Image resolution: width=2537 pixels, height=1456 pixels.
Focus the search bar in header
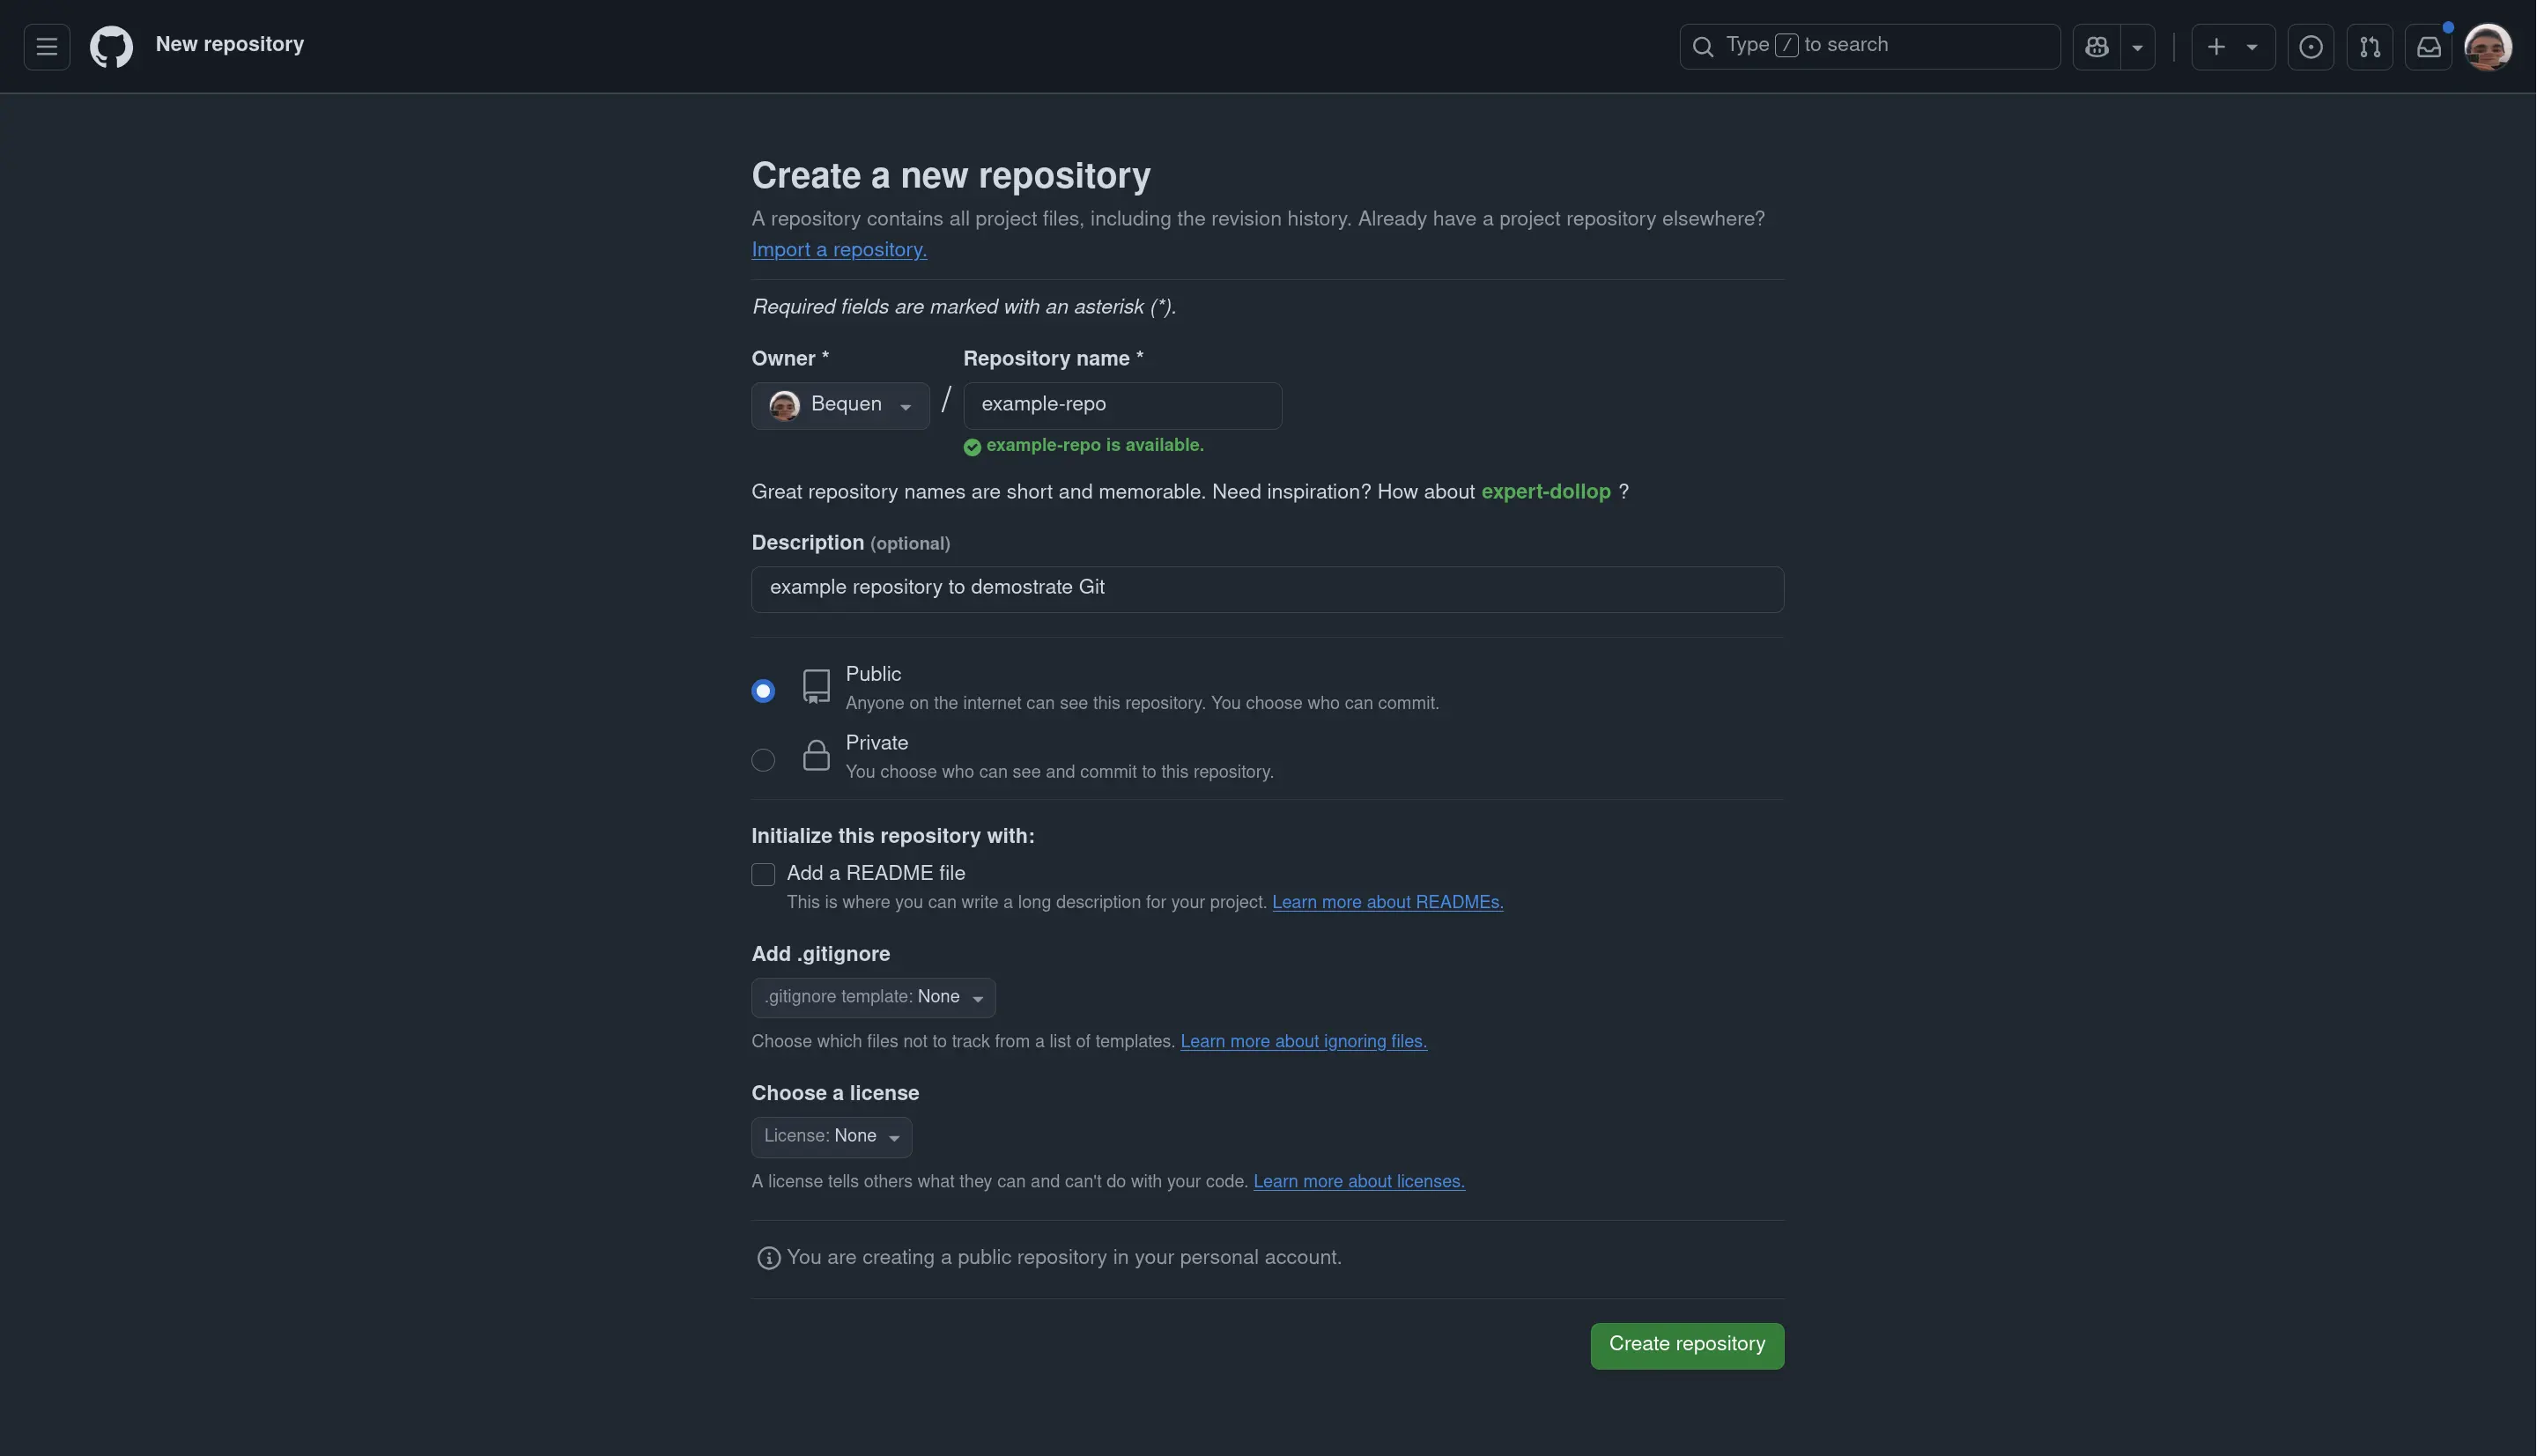(1869, 46)
